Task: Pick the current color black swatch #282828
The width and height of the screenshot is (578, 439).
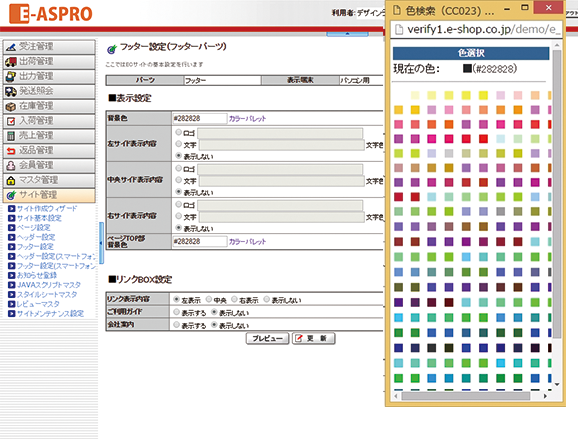Action: 467,69
